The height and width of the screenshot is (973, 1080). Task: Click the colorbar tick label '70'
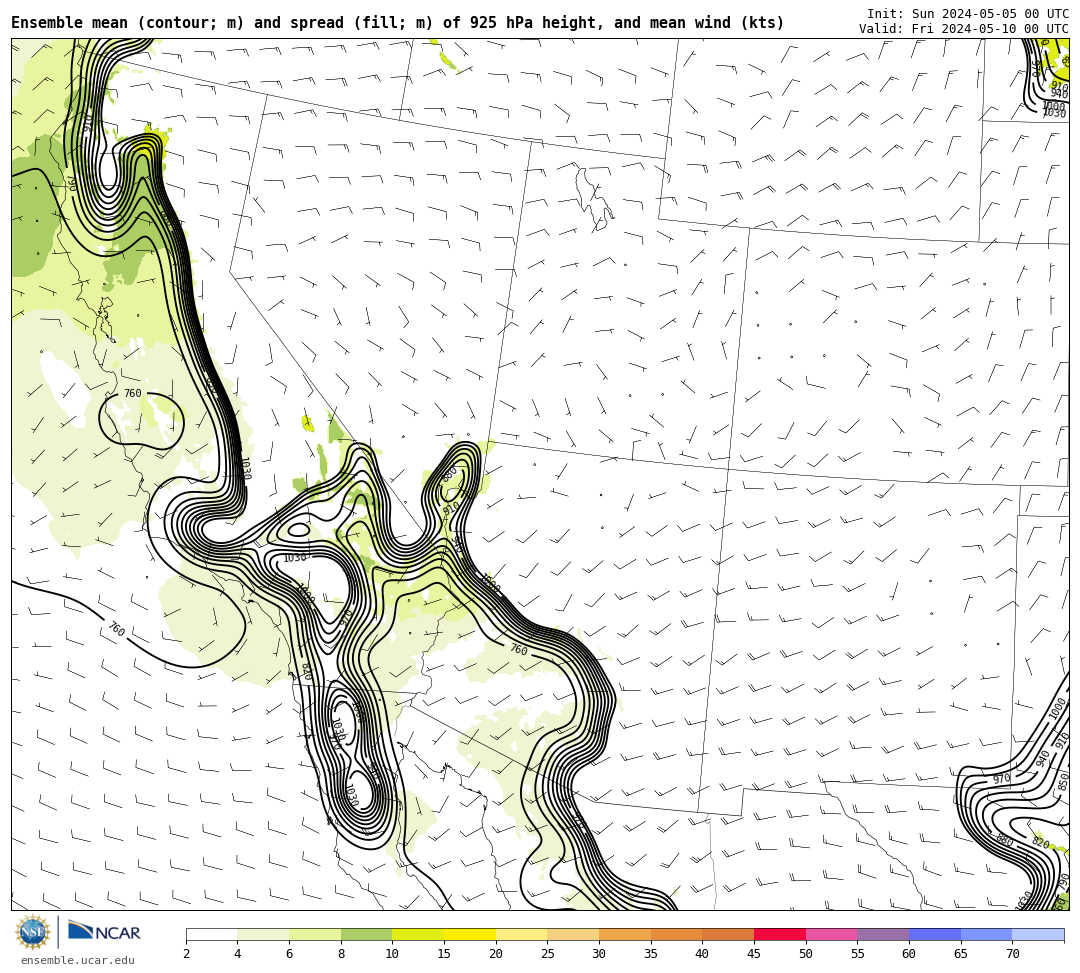pyautogui.click(x=1012, y=954)
